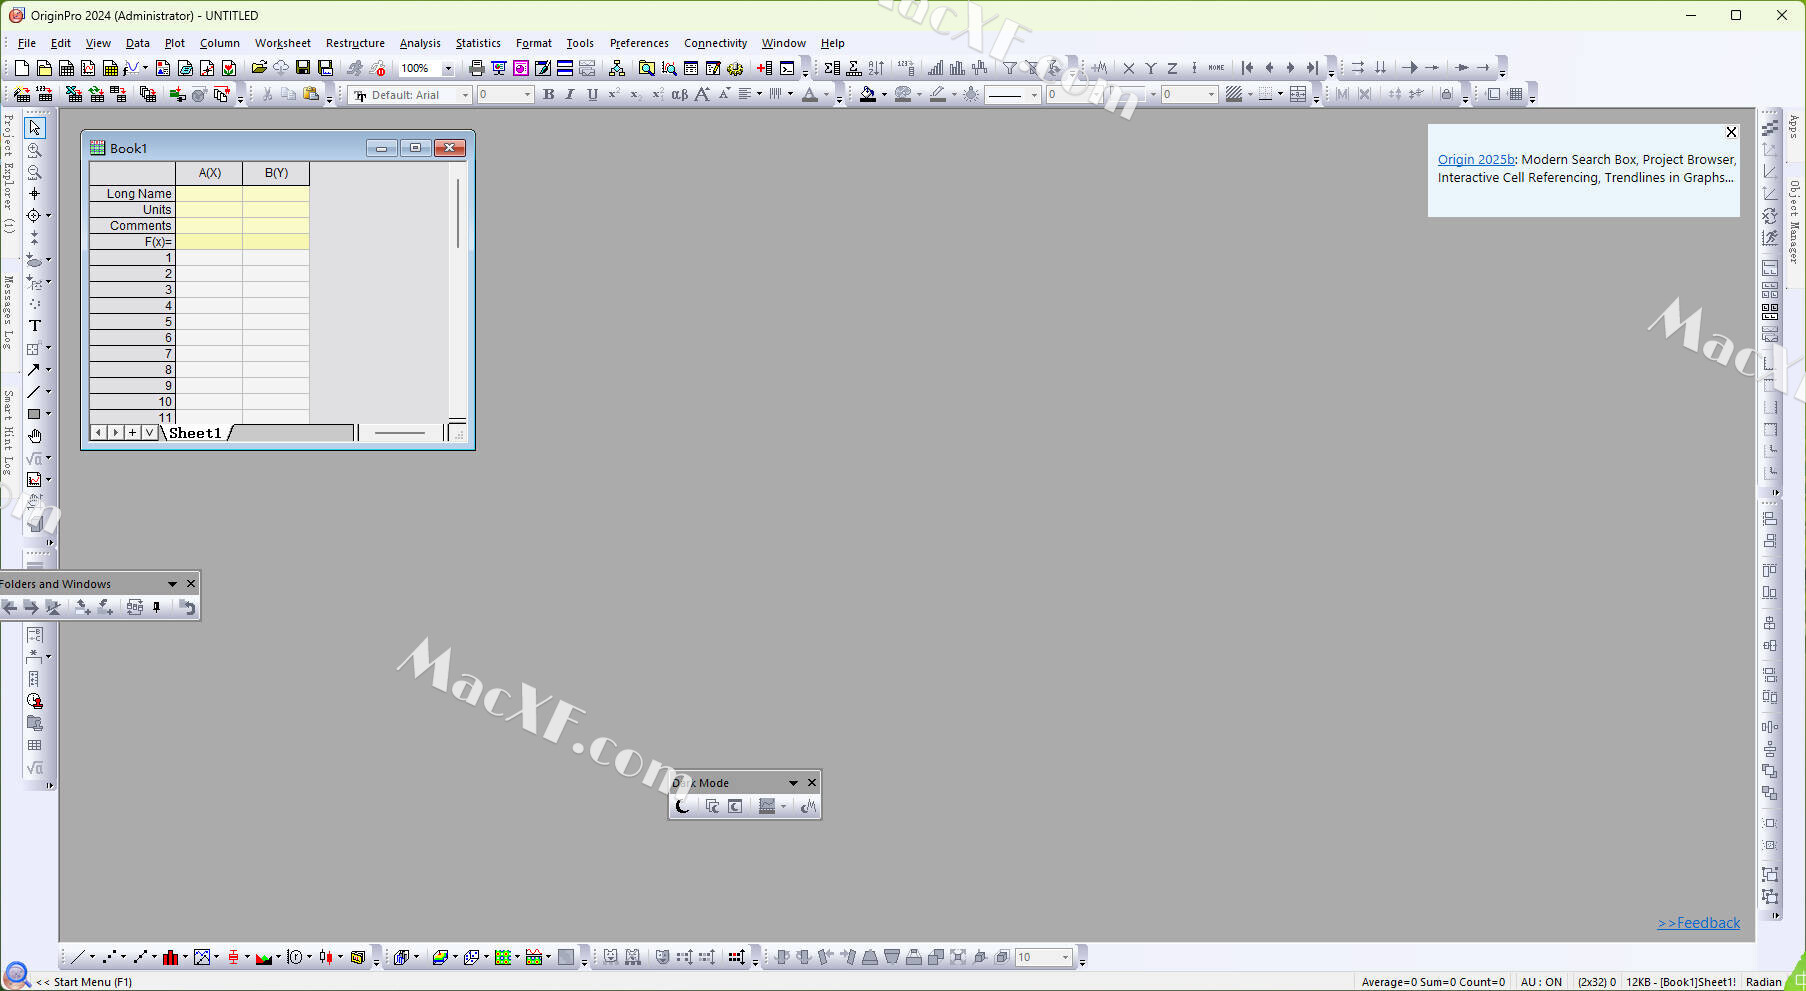Set column as Y designation
This screenshot has height=991, width=1806.
[1150, 68]
